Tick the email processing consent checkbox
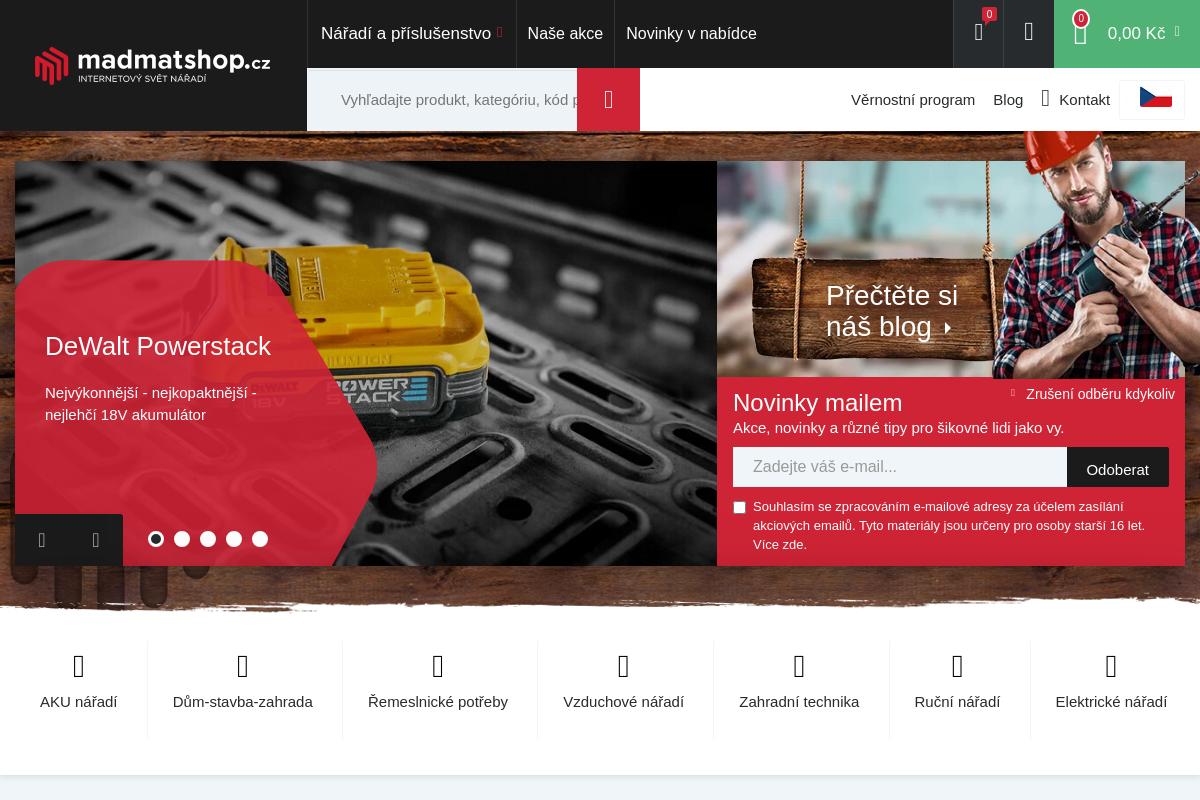This screenshot has width=1200, height=800. (739, 507)
